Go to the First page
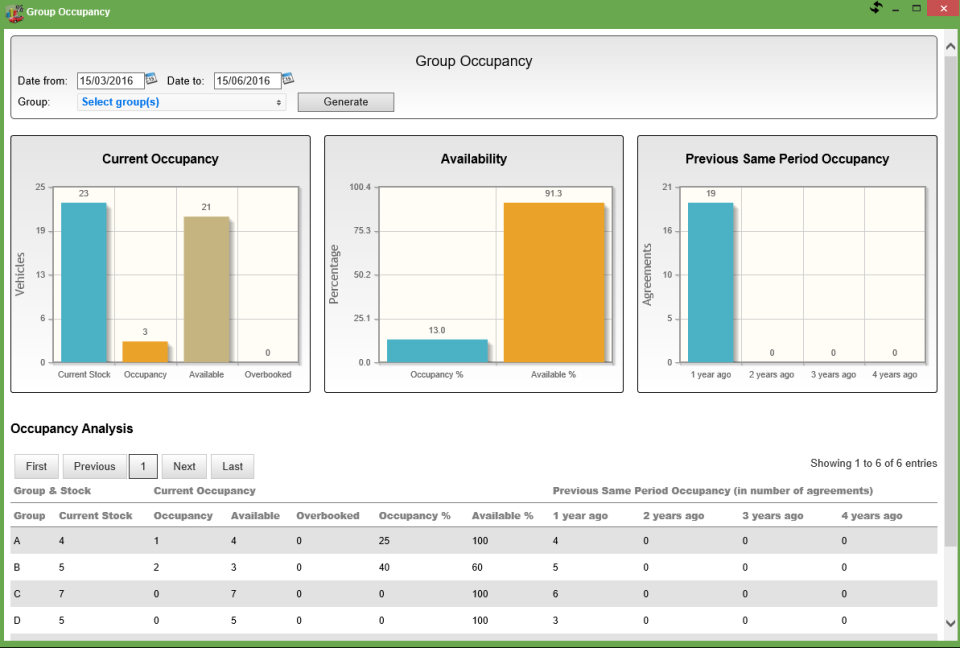Image resolution: width=960 pixels, height=648 pixels. pyautogui.click(x=36, y=466)
